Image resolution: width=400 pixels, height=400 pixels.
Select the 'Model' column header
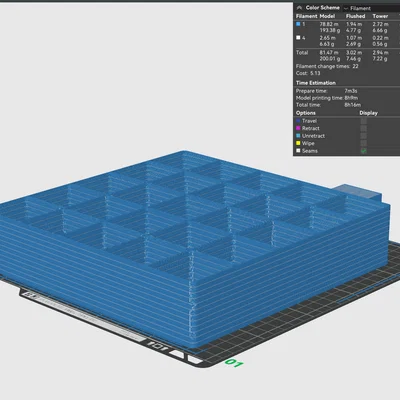(x=327, y=16)
